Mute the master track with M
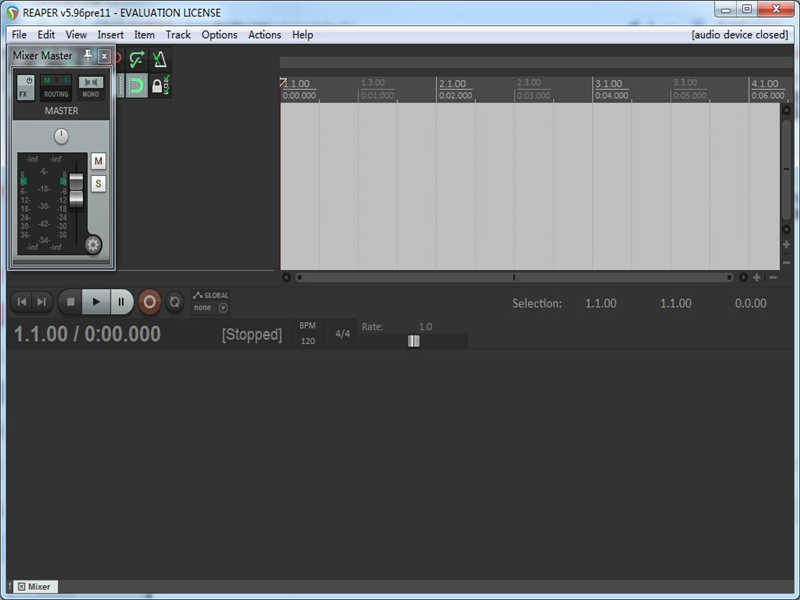This screenshot has width=800, height=600. click(x=98, y=161)
